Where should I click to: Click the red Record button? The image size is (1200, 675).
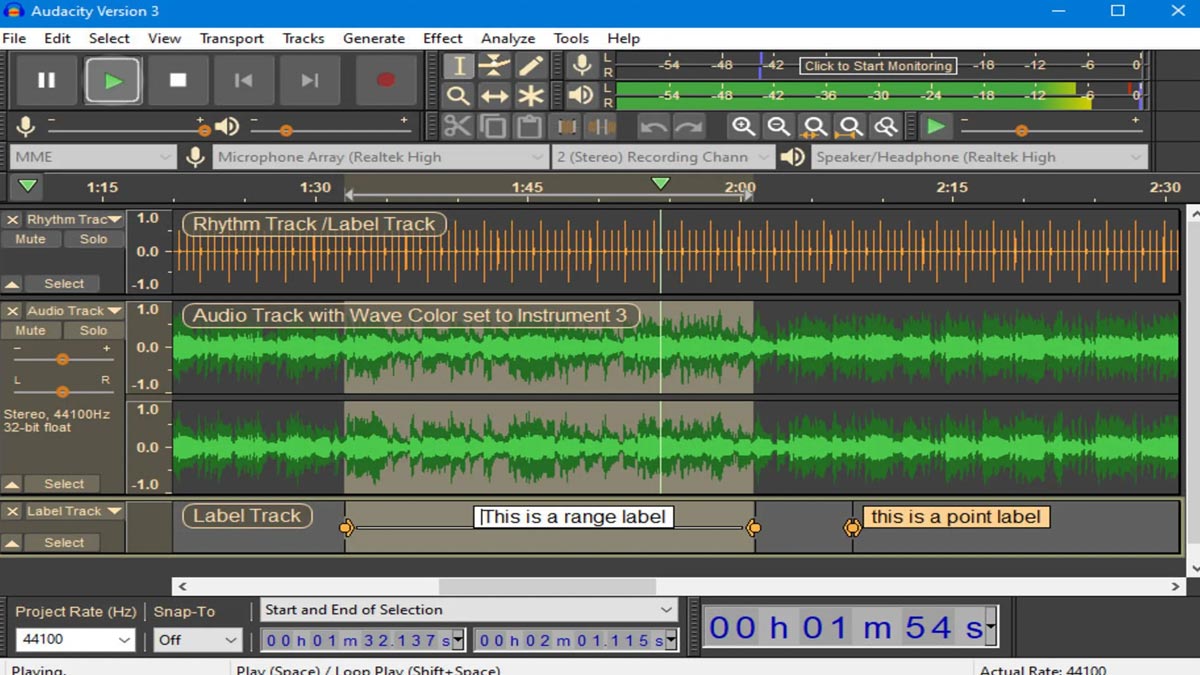[386, 80]
